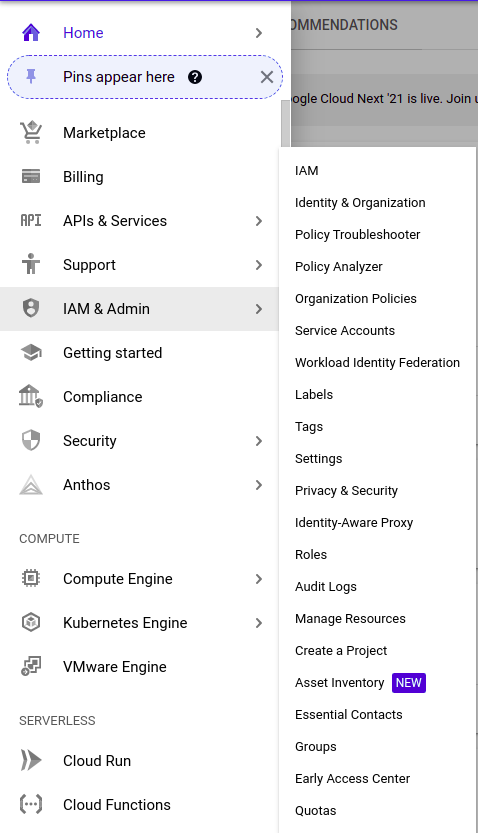Dismiss the Pins appear here hint
This screenshot has width=478, height=833.
coord(267,77)
